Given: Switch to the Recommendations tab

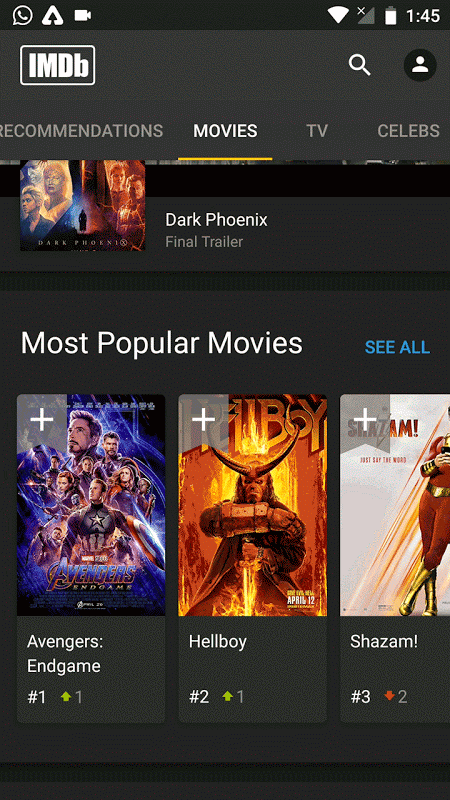Looking at the screenshot, I should tap(82, 131).
